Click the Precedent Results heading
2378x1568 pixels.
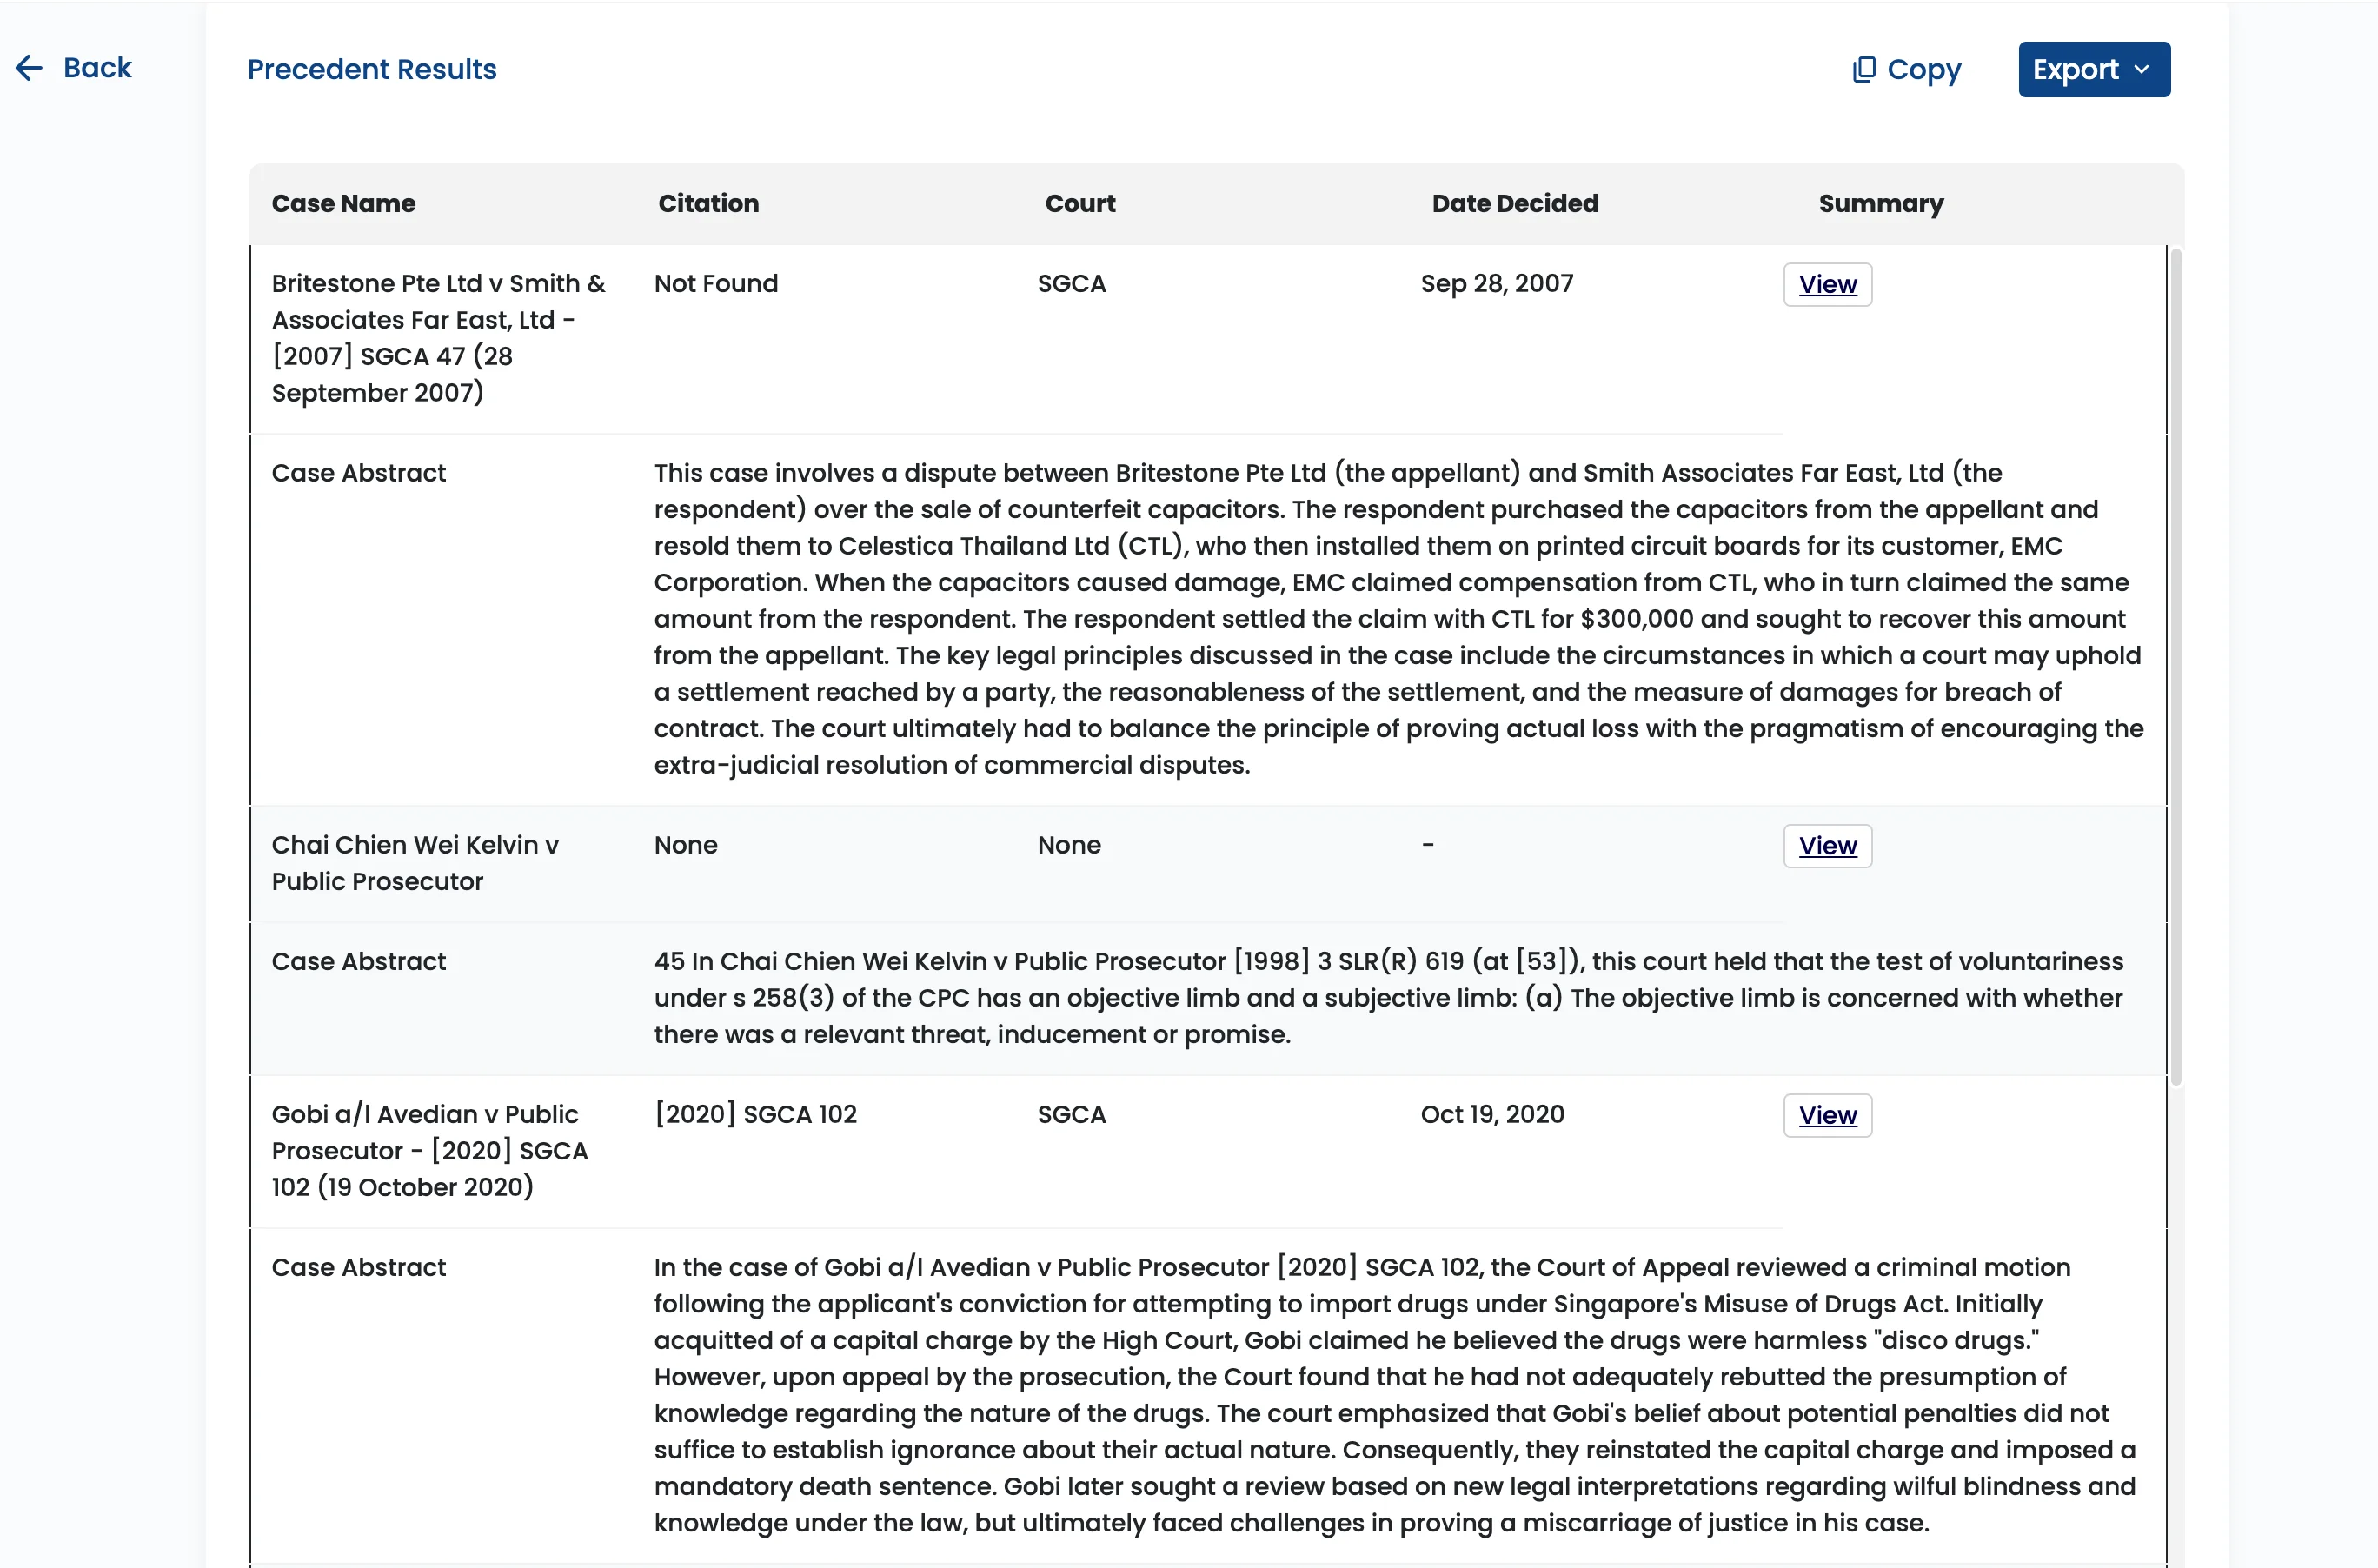(x=371, y=69)
